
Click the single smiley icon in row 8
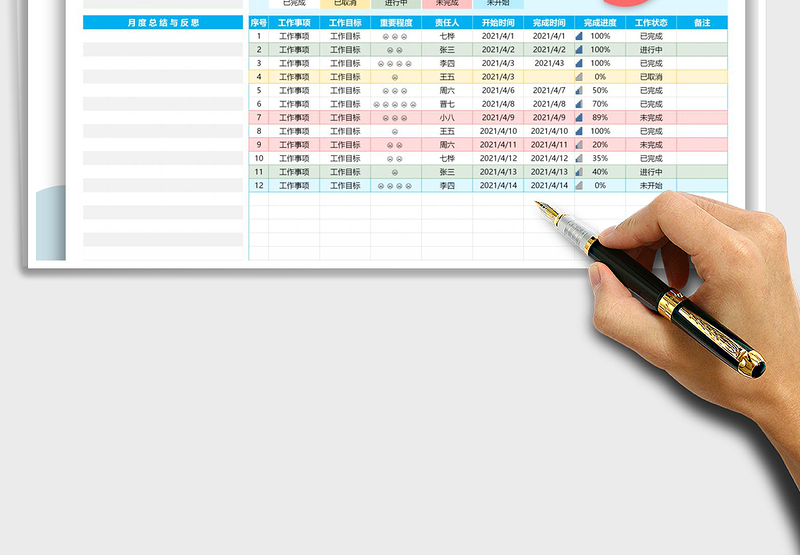[395, 131]
